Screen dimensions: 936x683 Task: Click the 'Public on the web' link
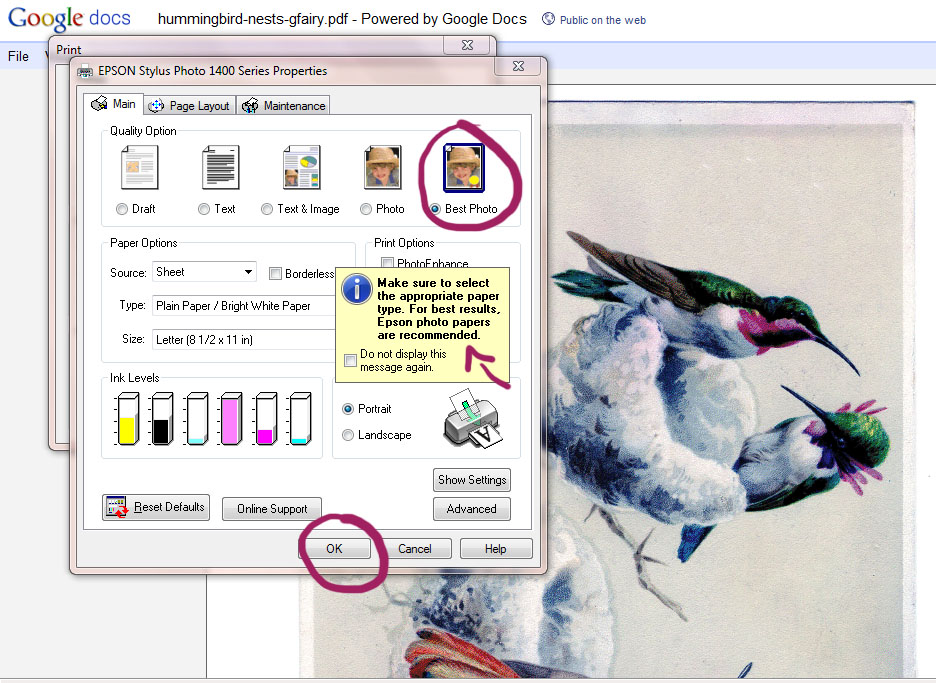coord(603,20)
